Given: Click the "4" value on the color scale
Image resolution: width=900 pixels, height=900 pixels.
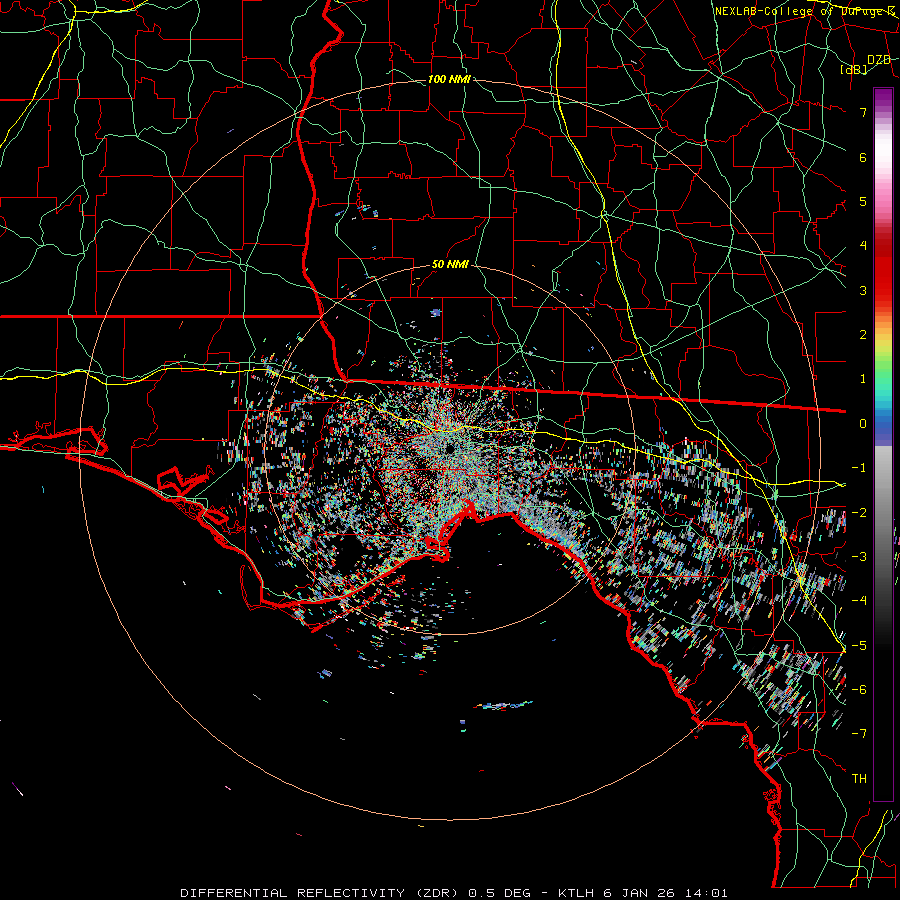Looking at the screenshot, I should (863, 246).
